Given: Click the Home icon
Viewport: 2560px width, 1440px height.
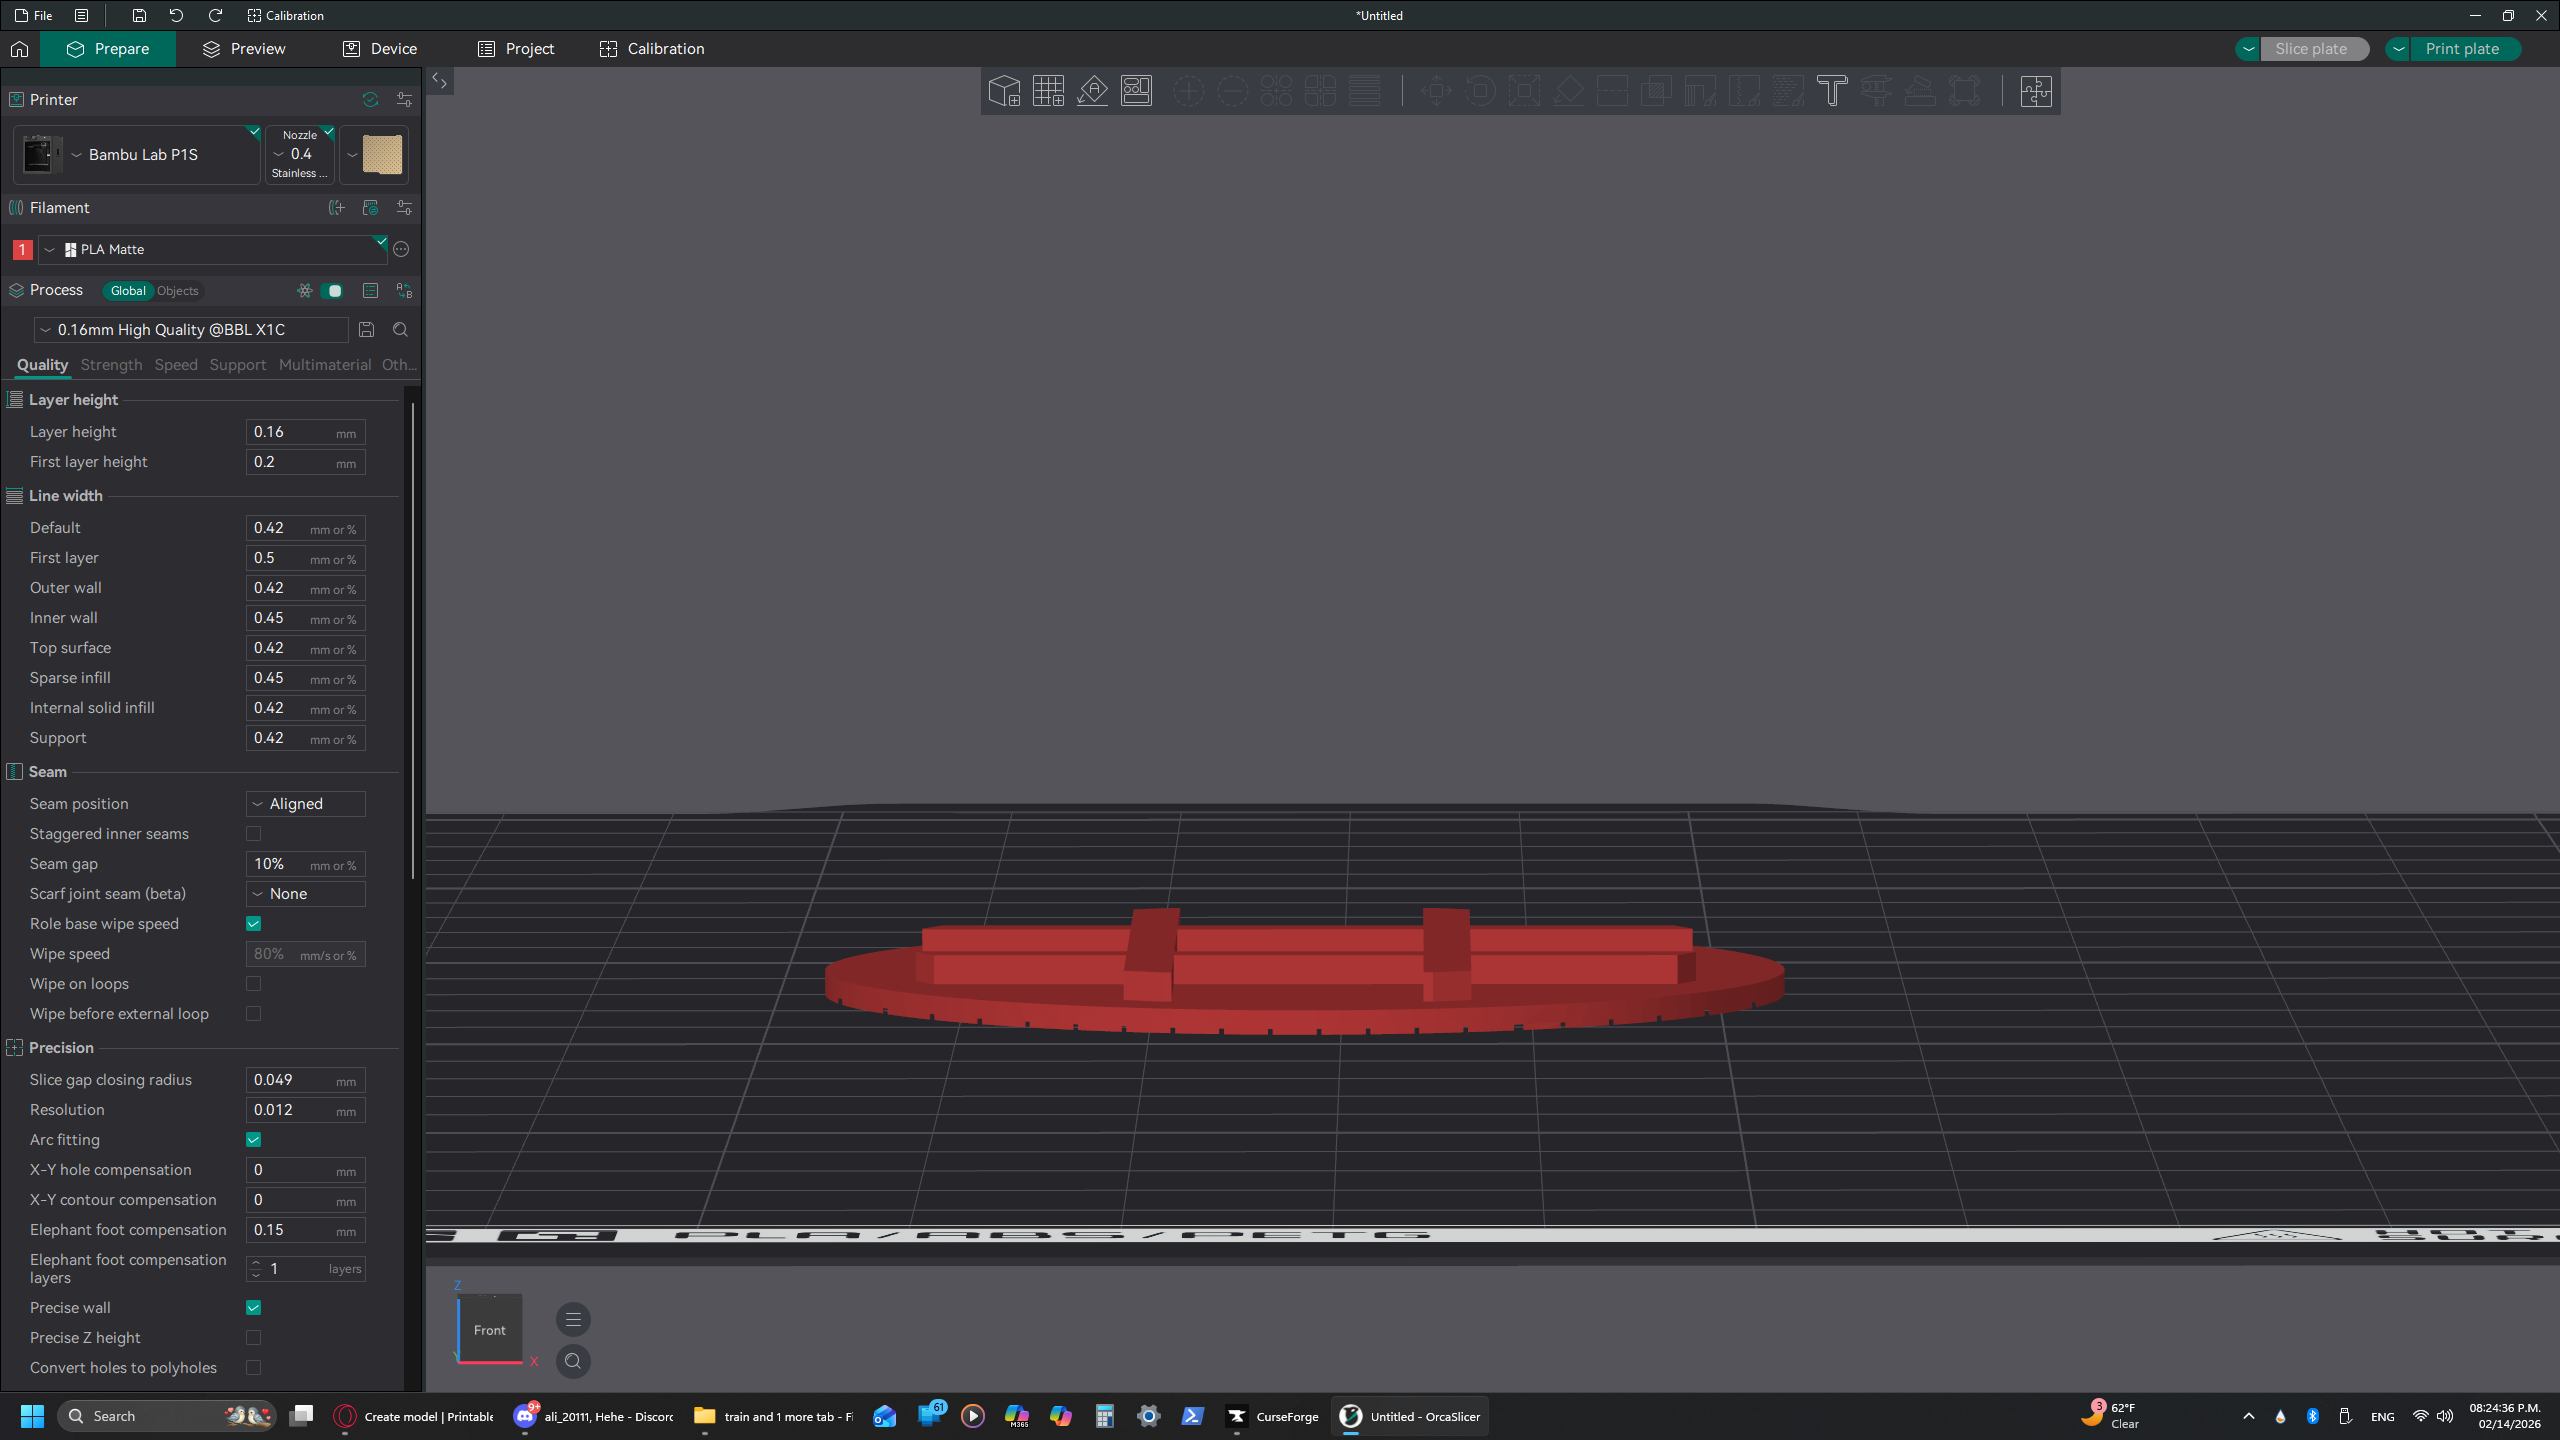Looking at the screenshot, I should point(19,49).
